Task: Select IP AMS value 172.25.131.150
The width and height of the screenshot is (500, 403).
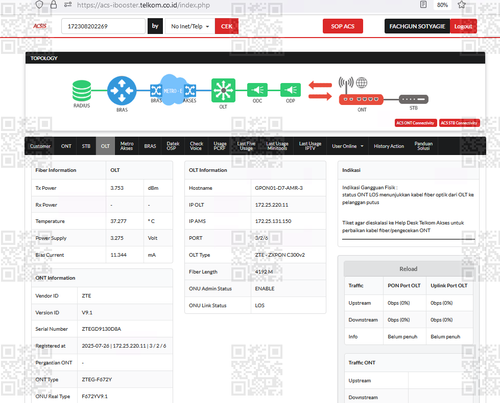Action: pyautogui.click(x=273, y=221)
